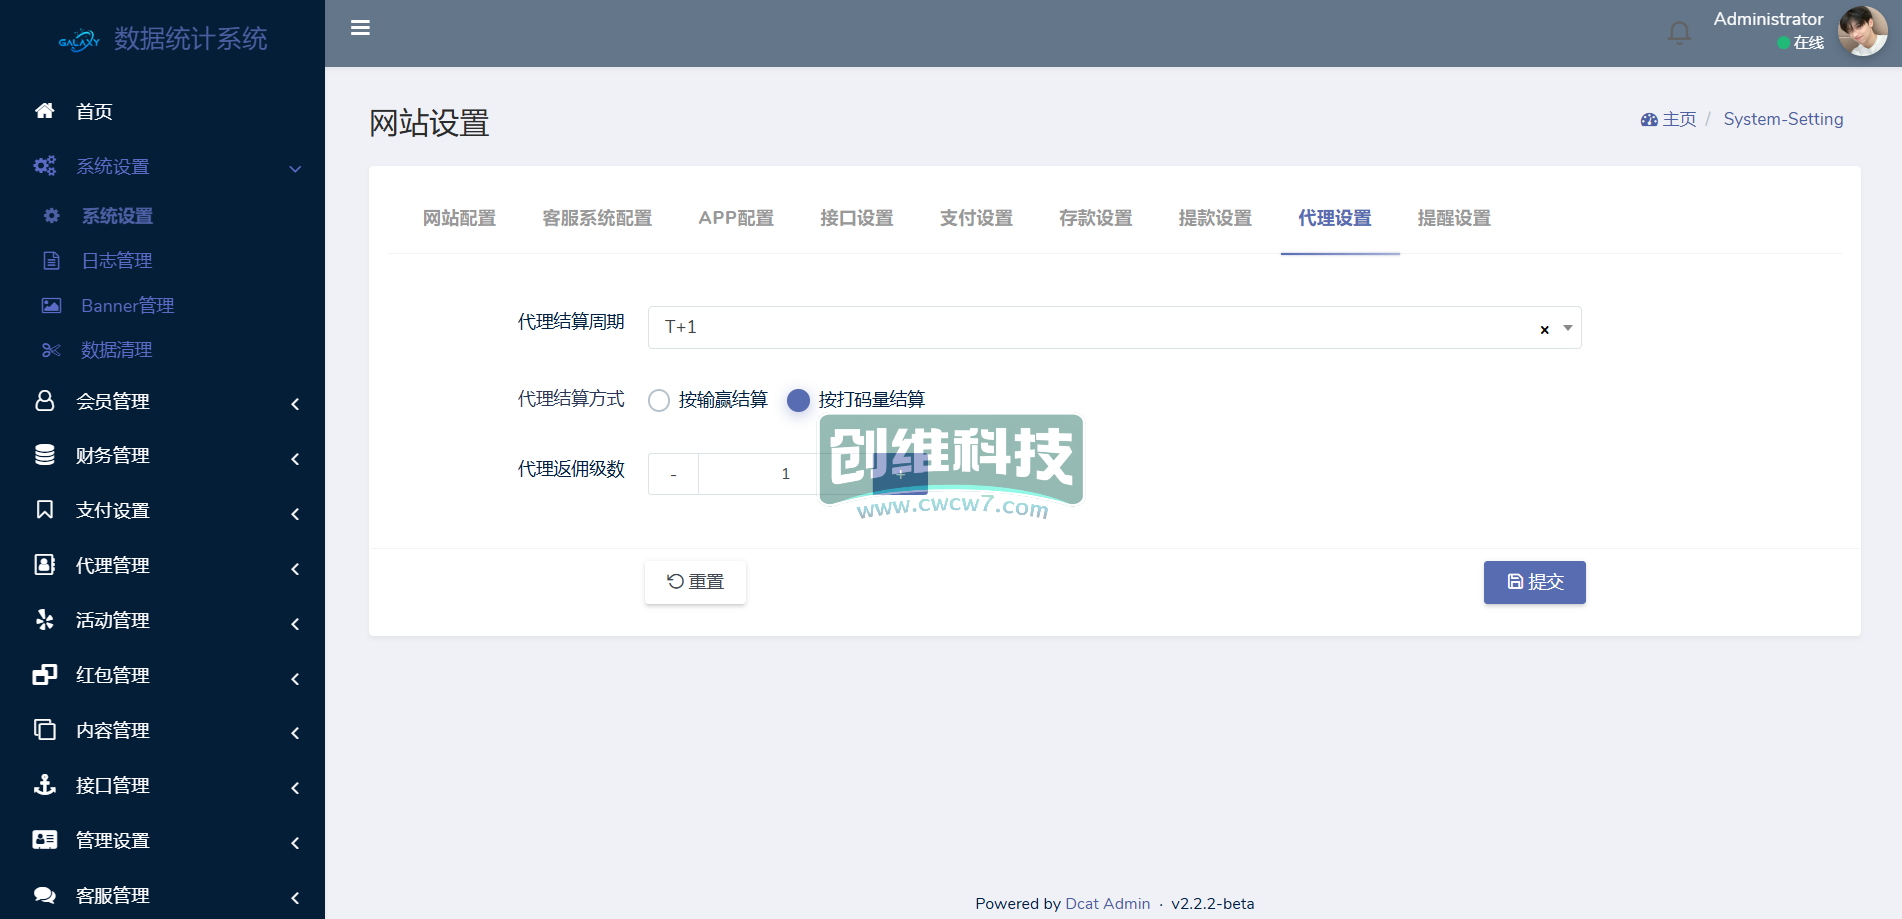This screenshot has width=1902, height=919.
Task: Click the anchor icon for 接口管理
Action: 45,785
